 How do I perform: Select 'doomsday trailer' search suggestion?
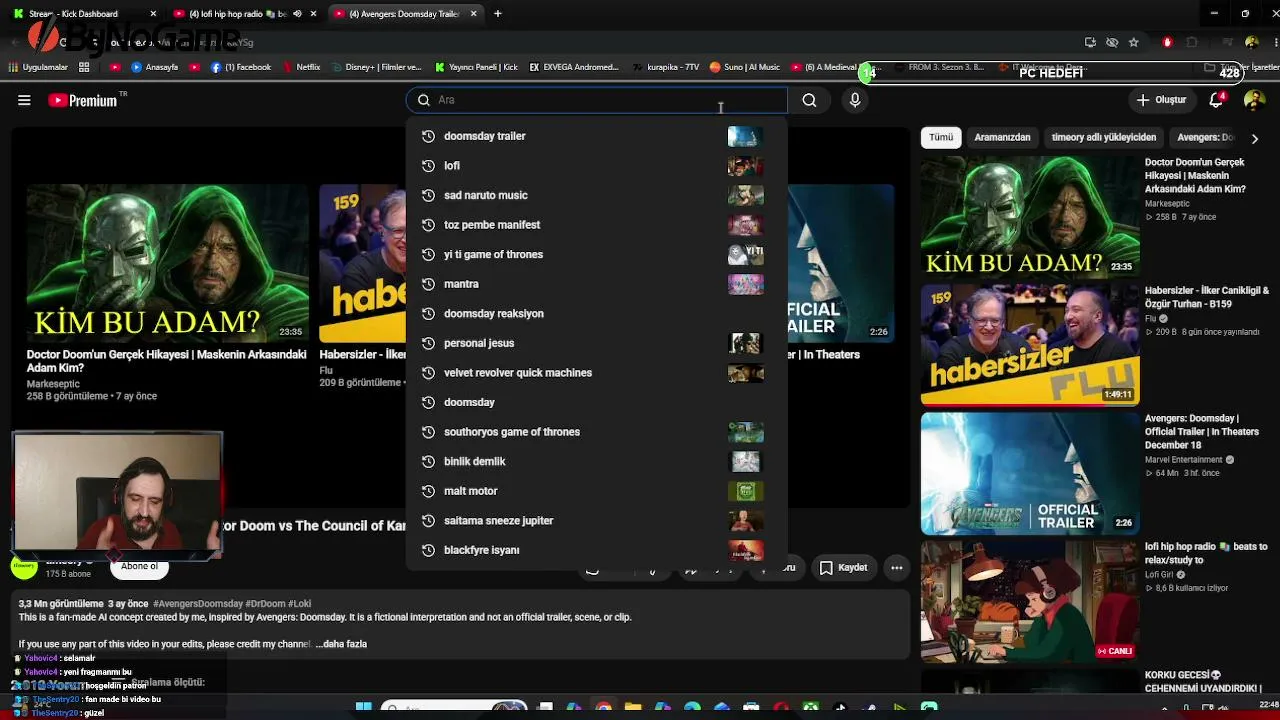[x=596, y=136]
